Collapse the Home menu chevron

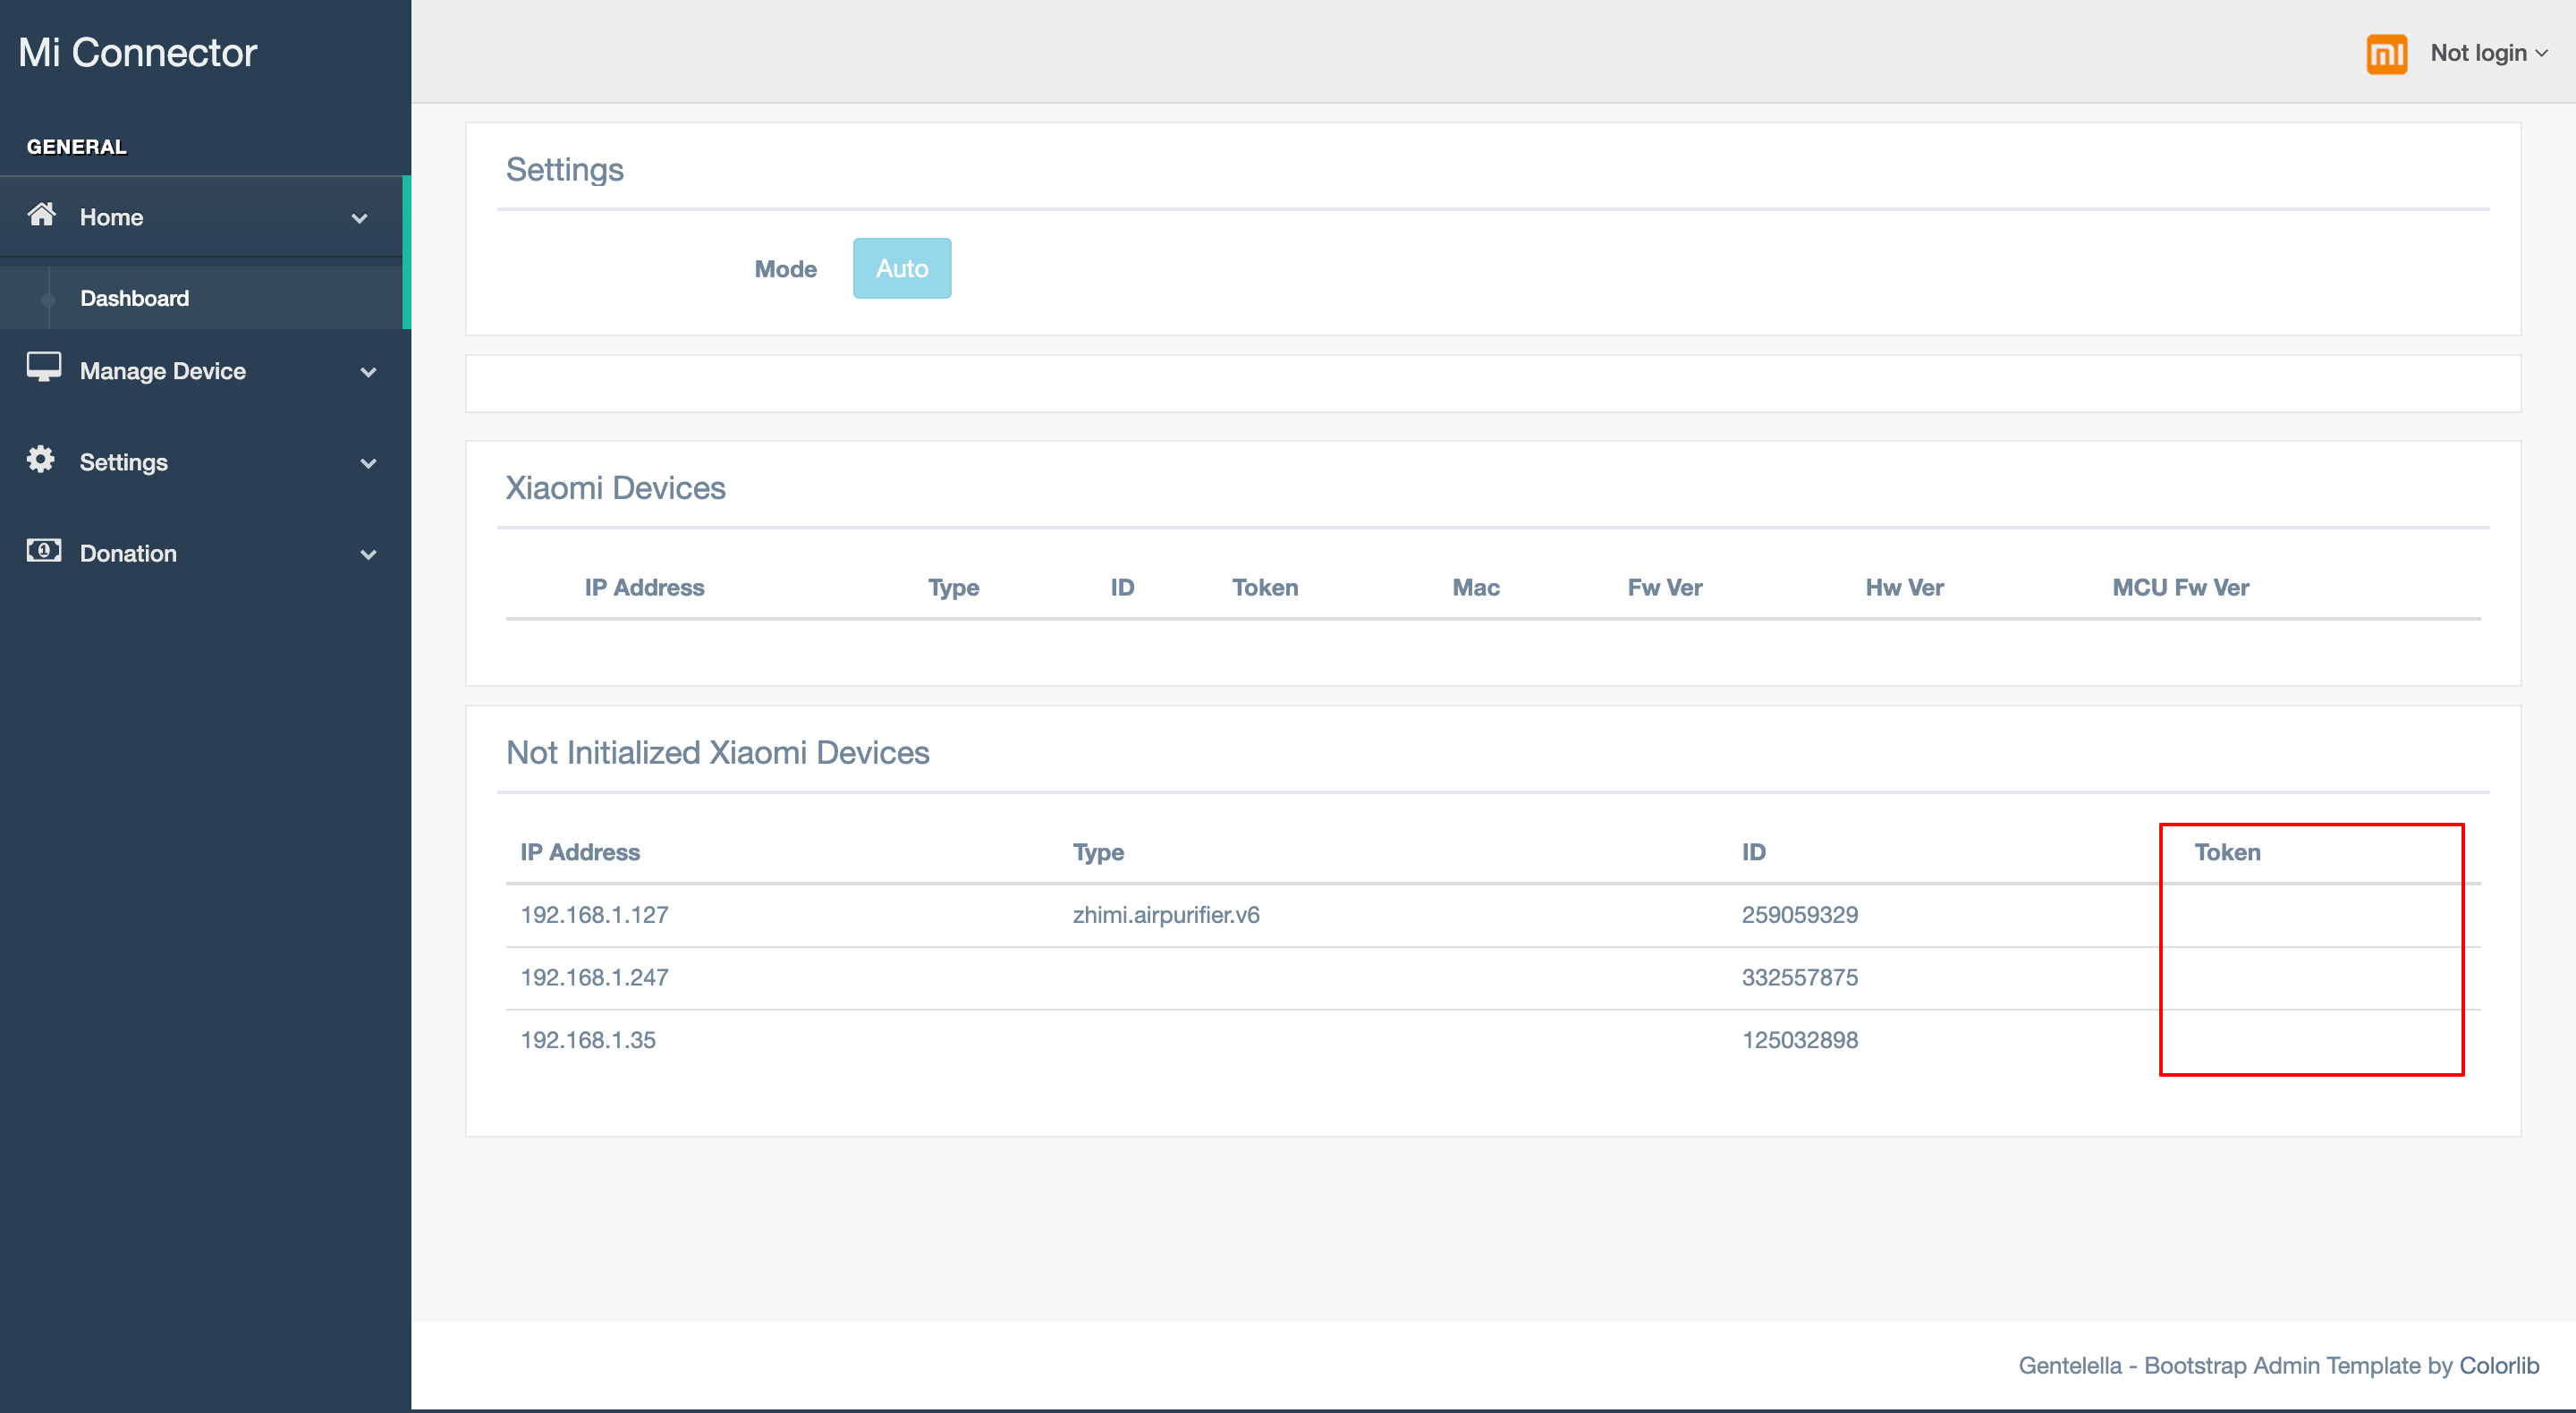pyautogui.click(x=360, y=218)
